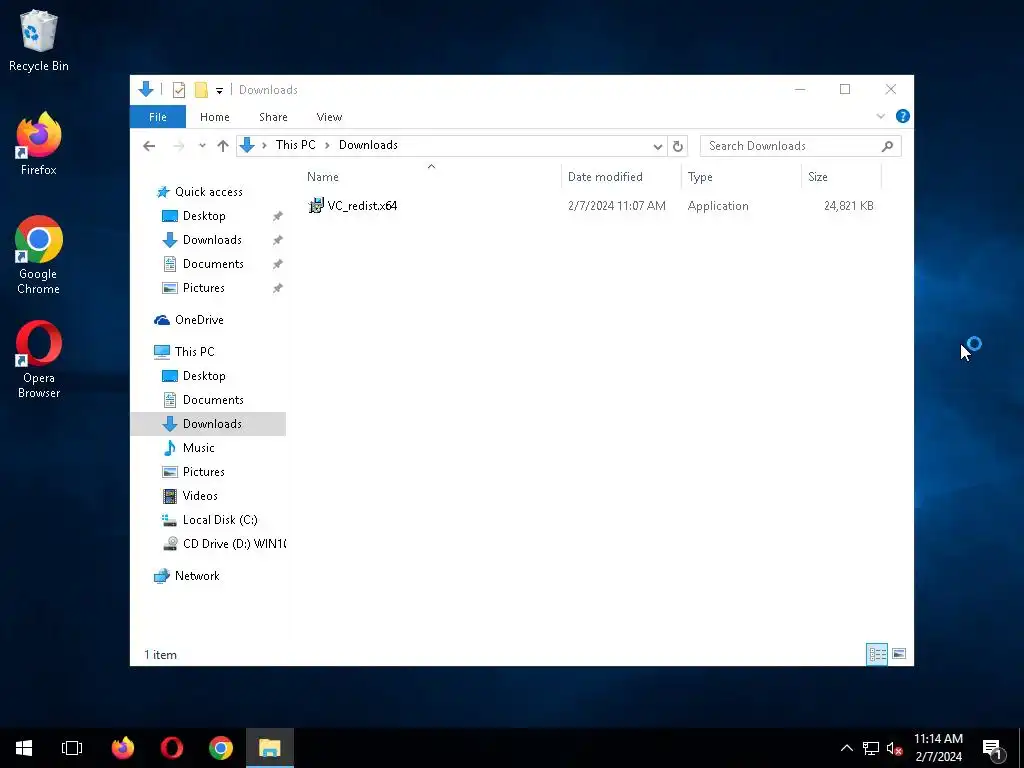Image resolution: width=1024 pixels, height=768 pixels.
Task: Switch to the View ribbon tab
Action: [329, 117]
